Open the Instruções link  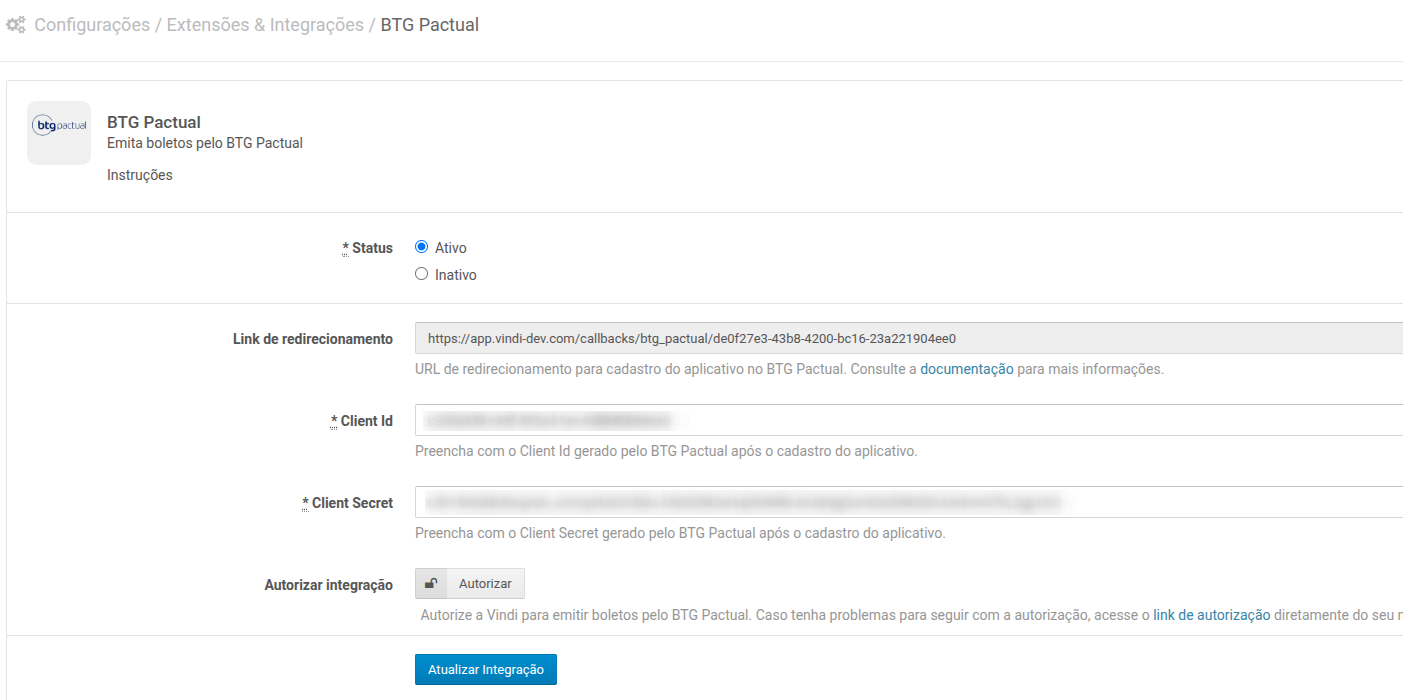(139, 175)
